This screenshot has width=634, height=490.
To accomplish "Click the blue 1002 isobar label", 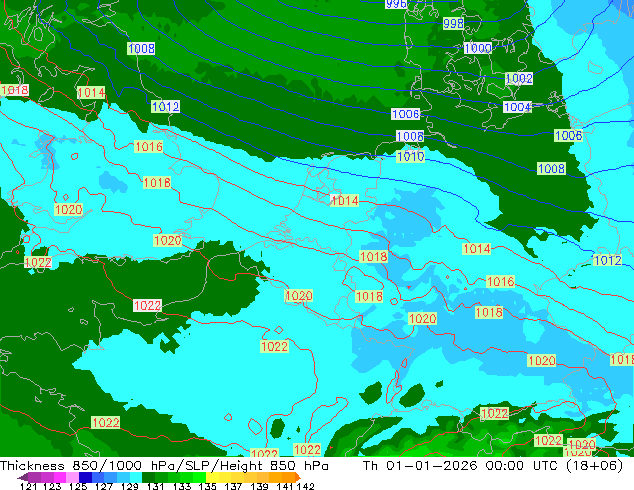I will (519, 78).
